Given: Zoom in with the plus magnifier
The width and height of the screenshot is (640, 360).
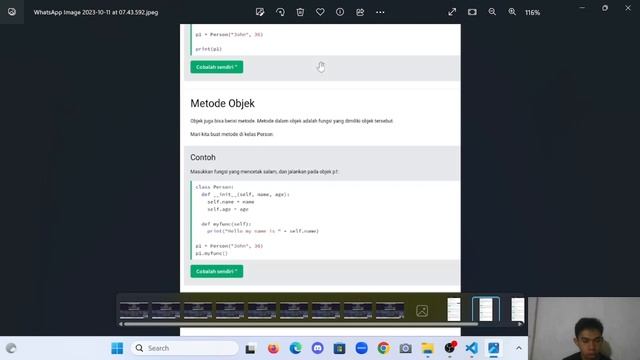Looking at the screenshot, I should click(512, 12).
